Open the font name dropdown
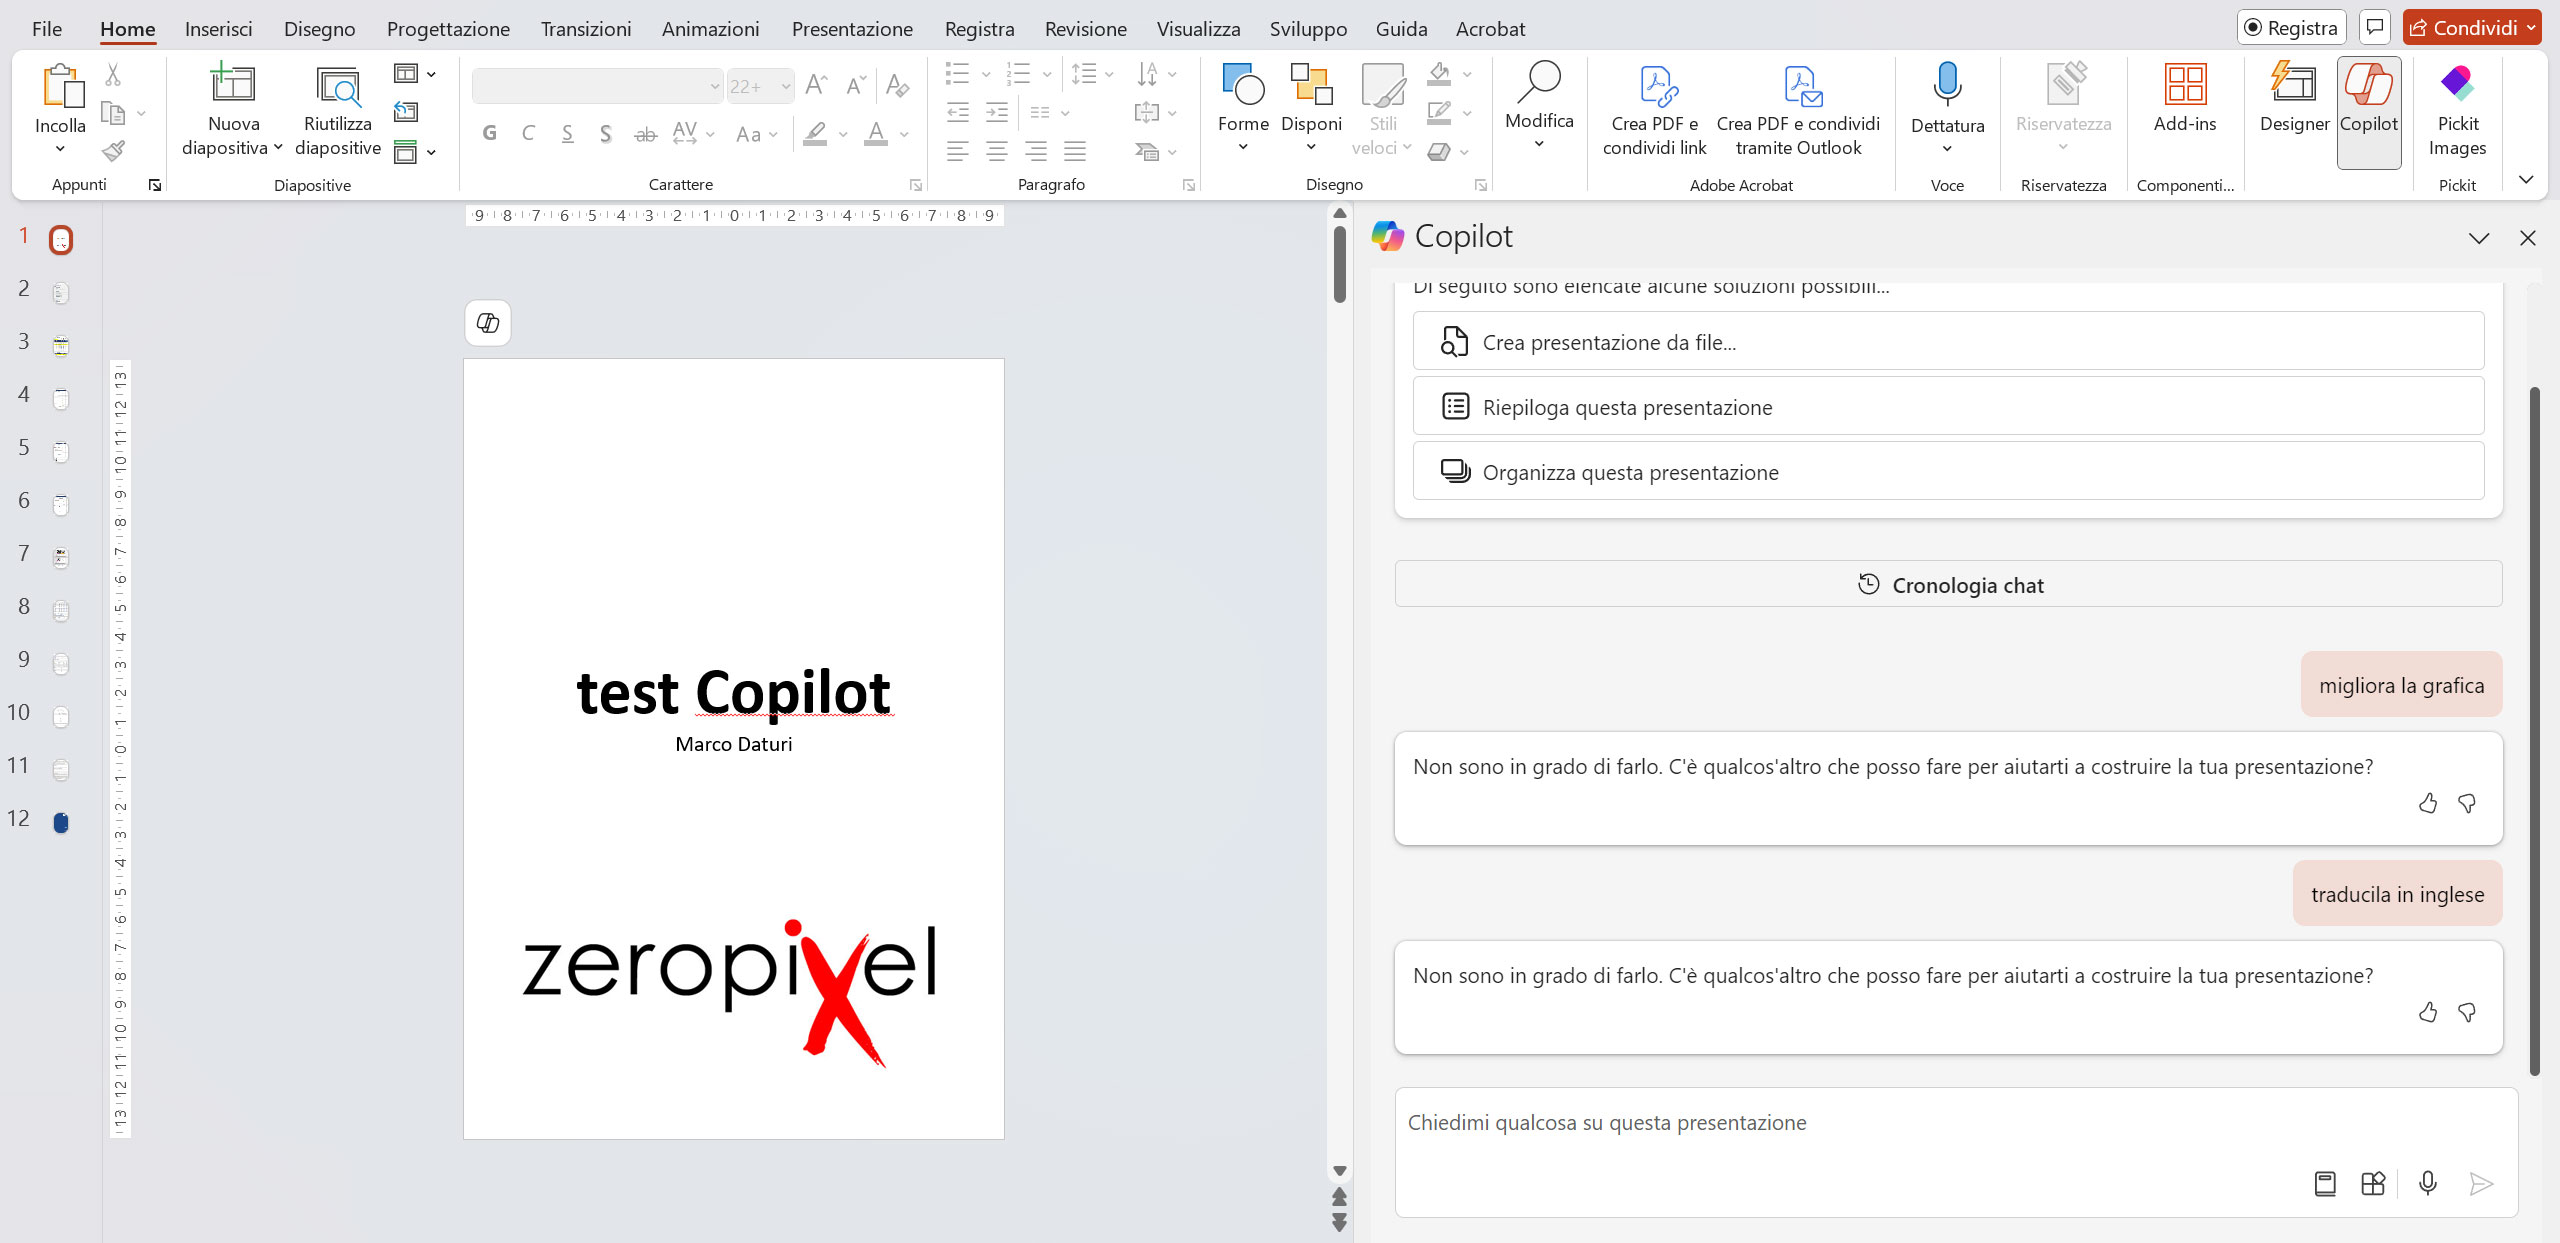The height and width of the screenshot is (1243, 2560). (714, 86)
